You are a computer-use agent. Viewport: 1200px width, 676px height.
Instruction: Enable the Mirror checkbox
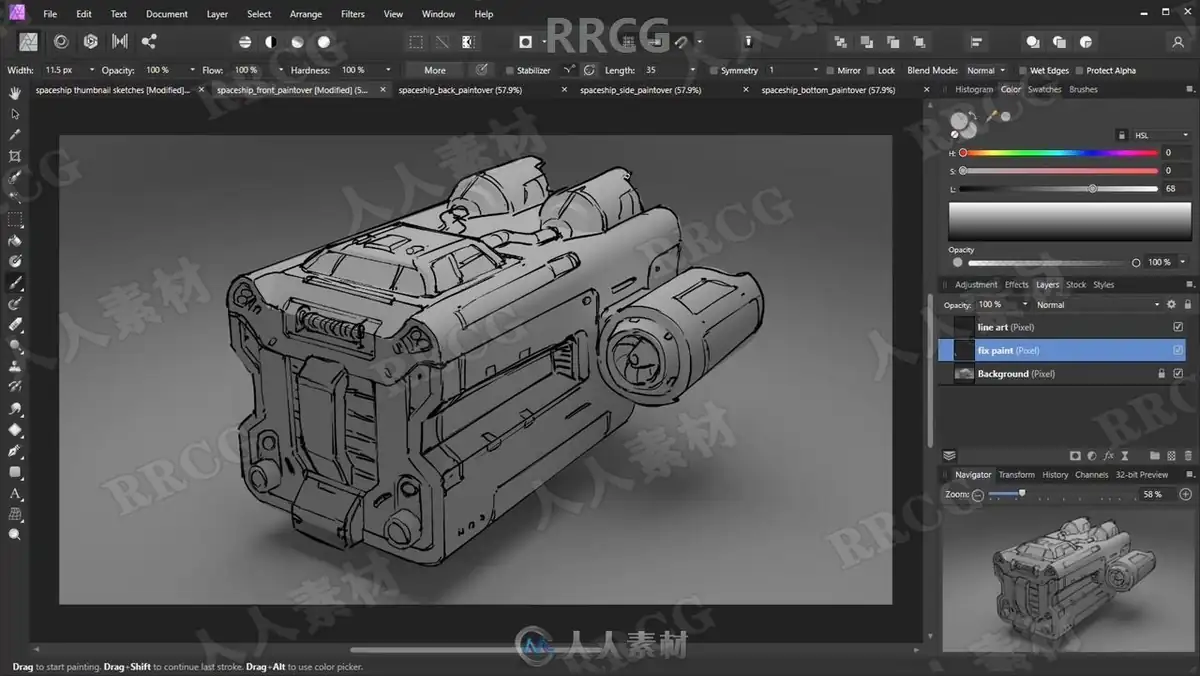coord(829,71)
